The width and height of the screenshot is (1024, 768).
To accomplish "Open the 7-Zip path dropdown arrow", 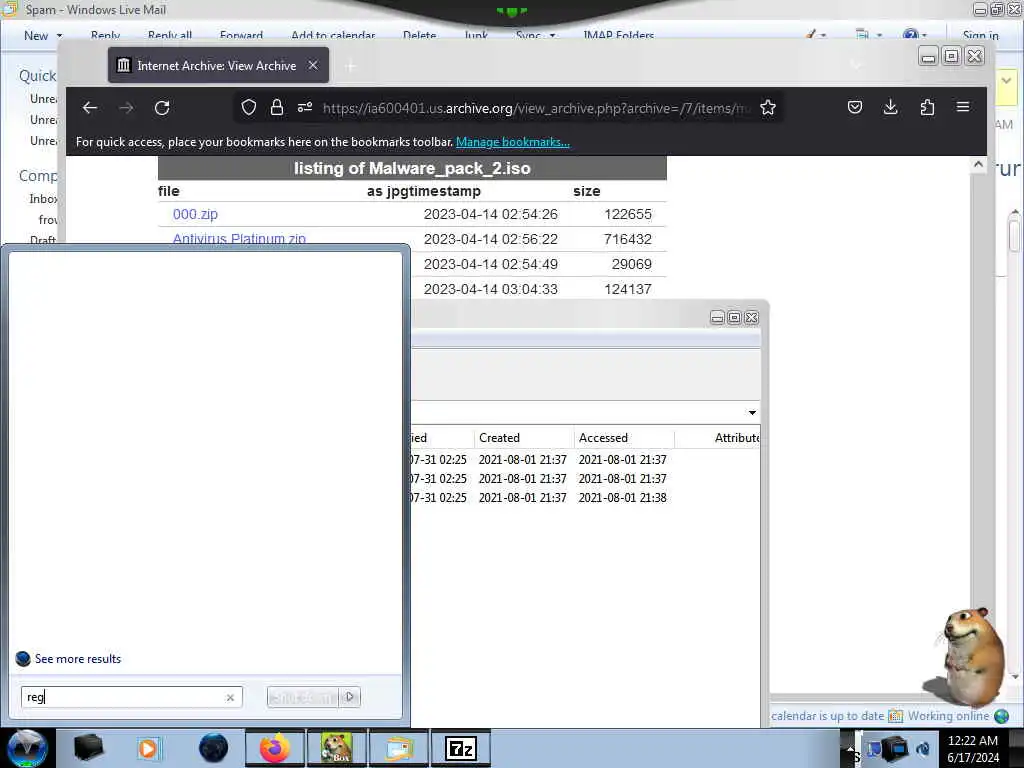I will coord(752,413).
